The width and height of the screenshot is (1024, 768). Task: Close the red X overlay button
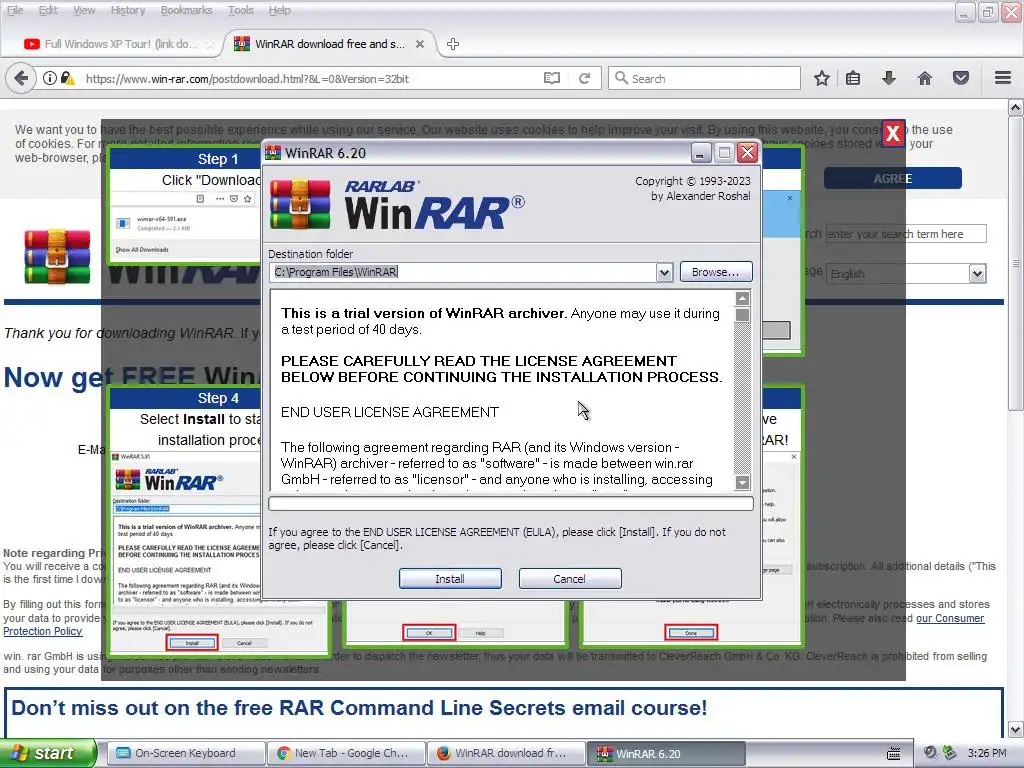893,134
